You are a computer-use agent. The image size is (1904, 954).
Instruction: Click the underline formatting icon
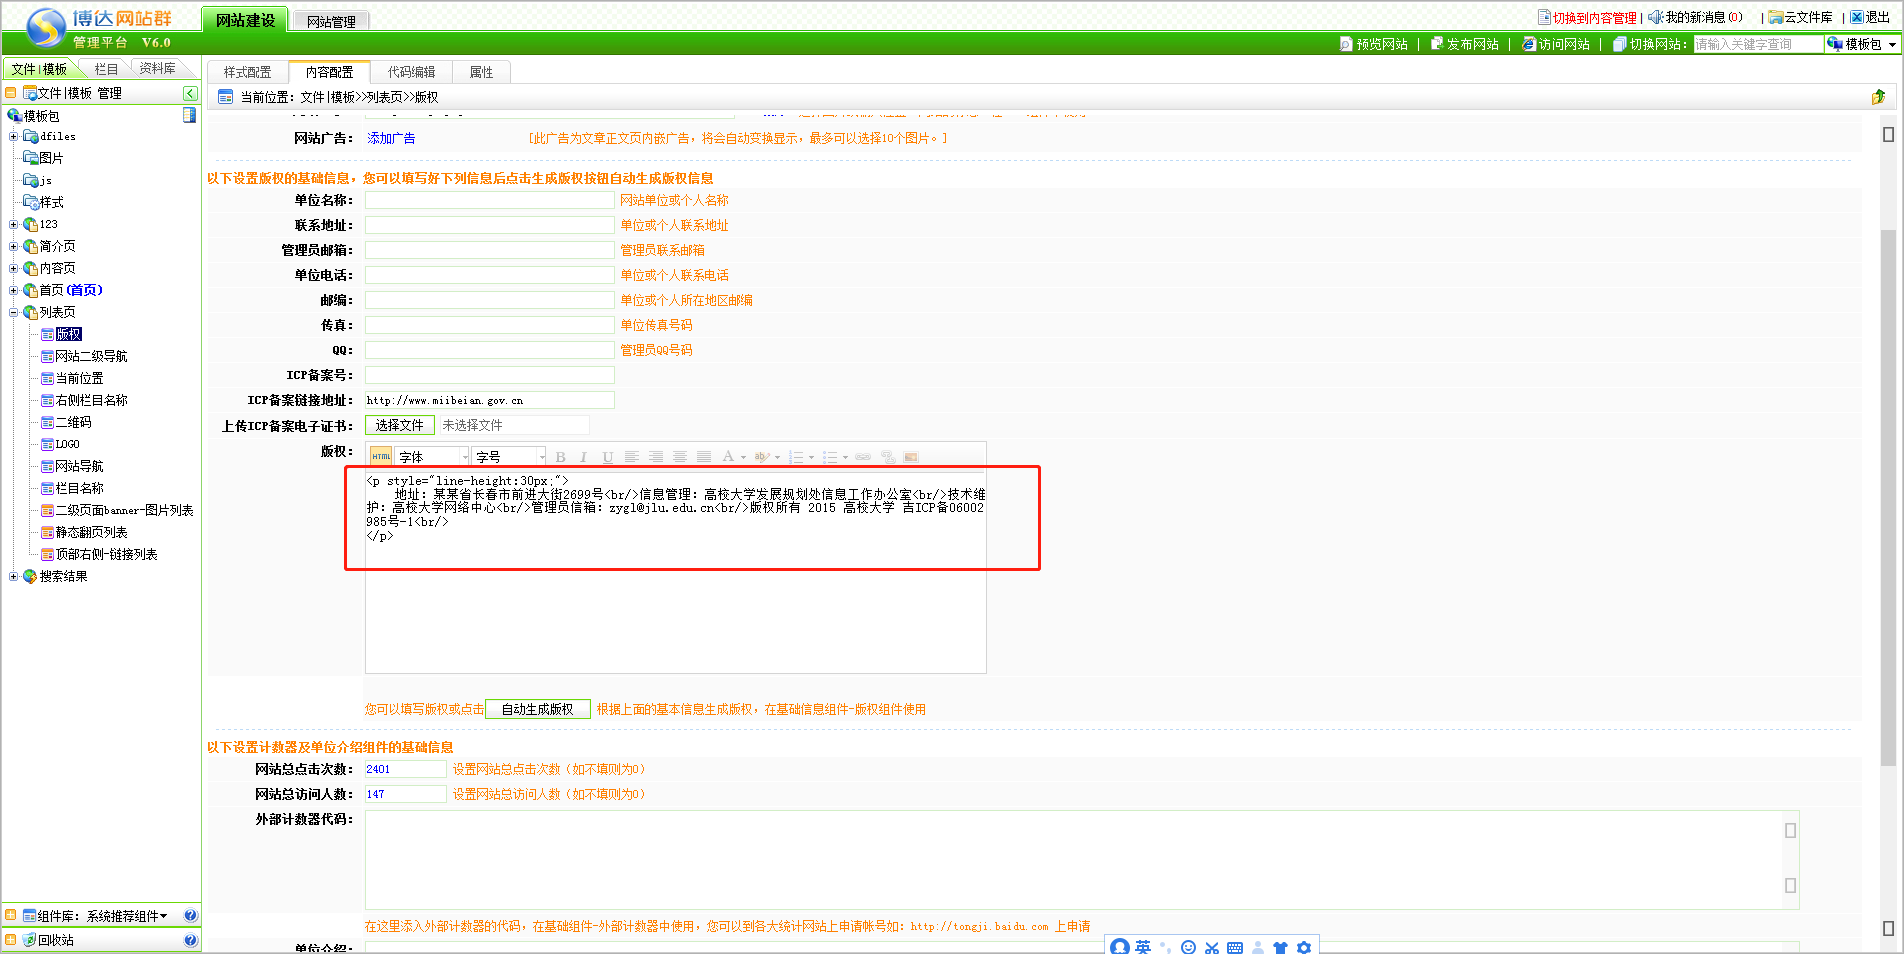[607, 457]
